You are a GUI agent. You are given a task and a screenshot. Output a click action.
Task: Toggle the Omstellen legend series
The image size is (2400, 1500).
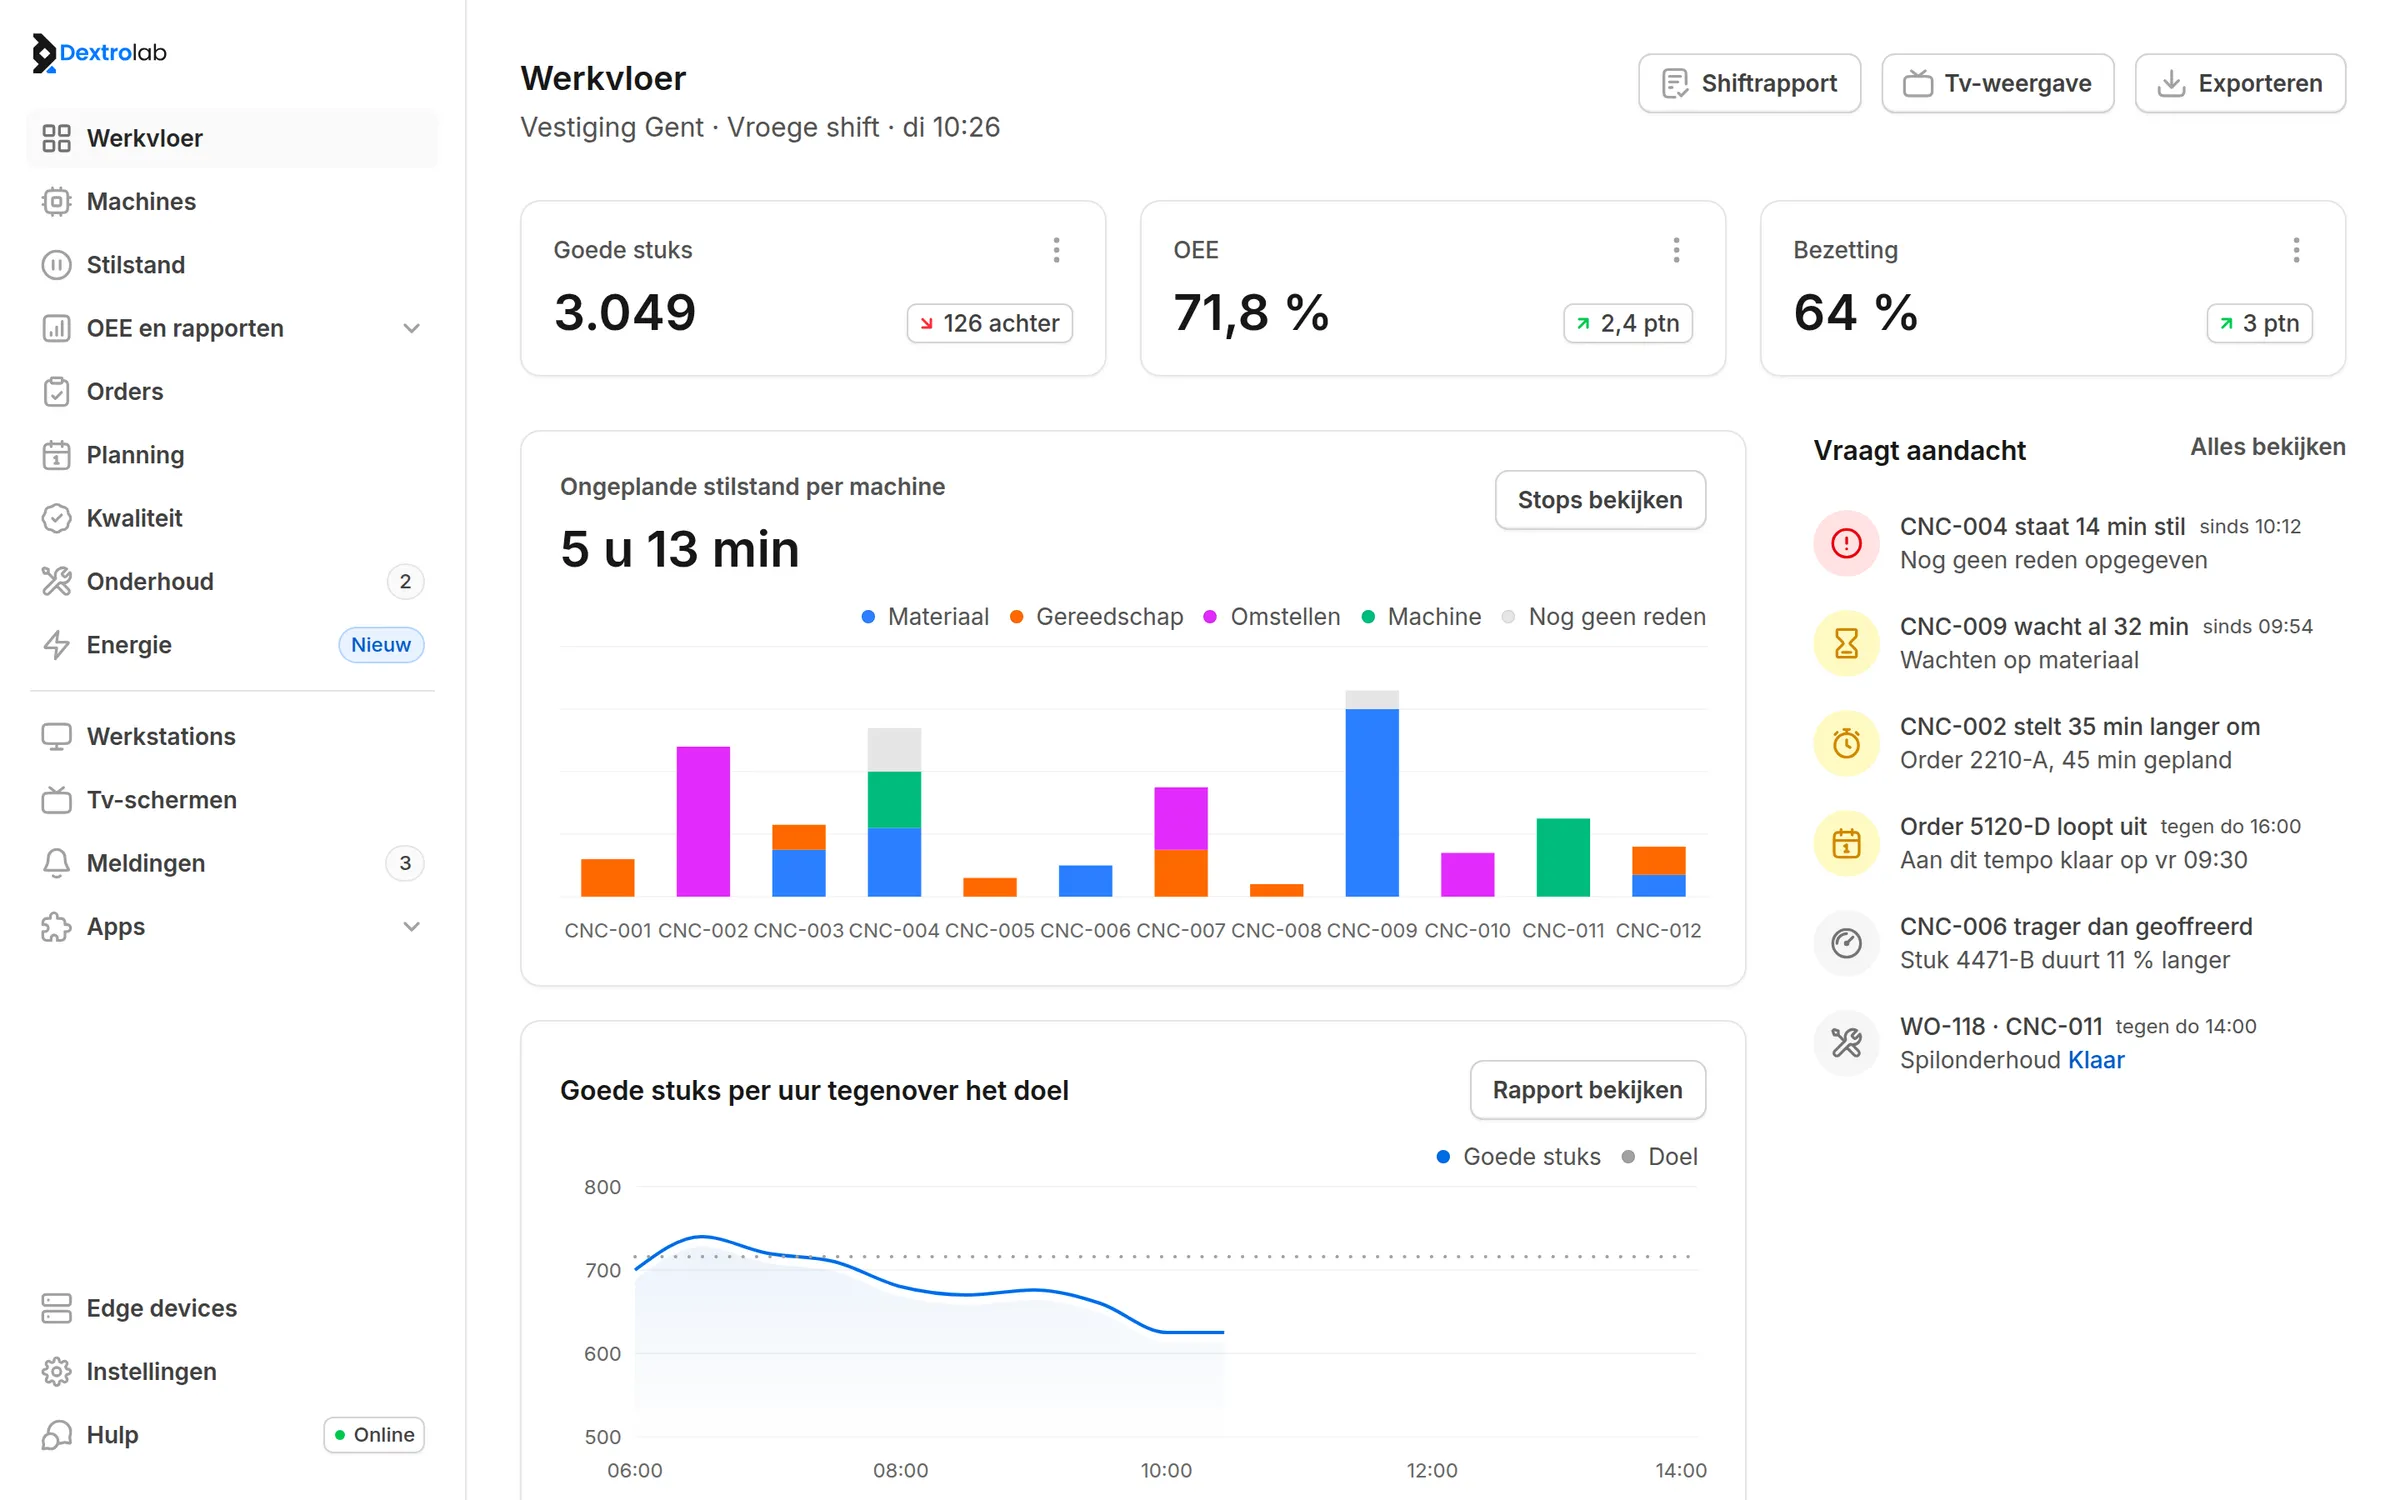tap(1271, 617)
